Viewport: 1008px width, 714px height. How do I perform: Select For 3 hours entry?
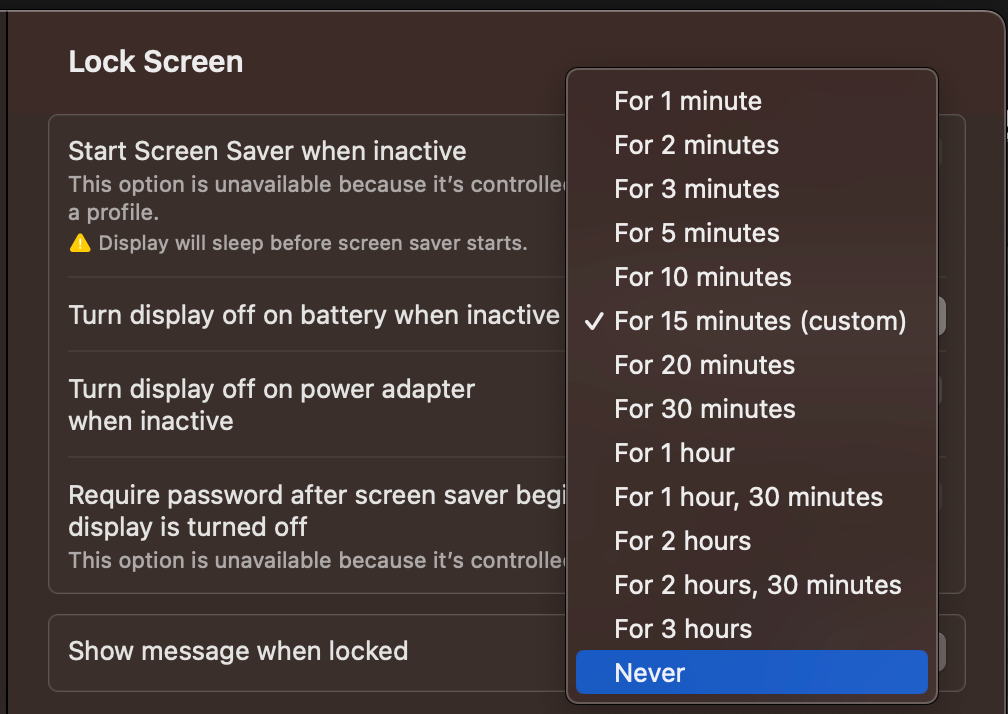tap(752, 629)
